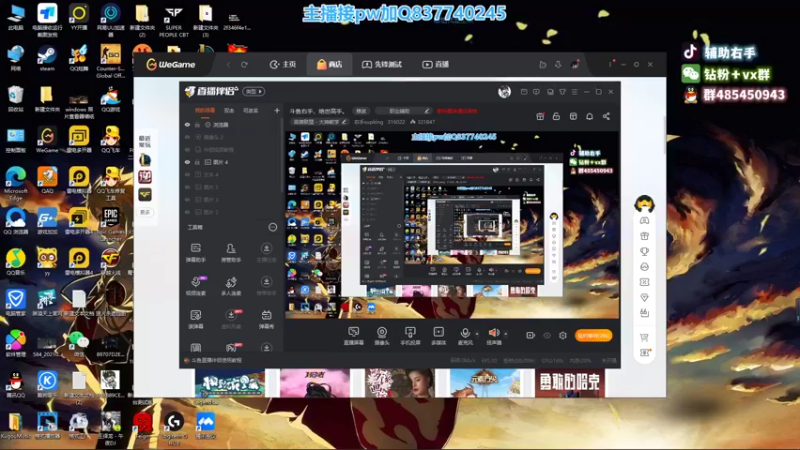Click the WeGame logo

[170, 65]
